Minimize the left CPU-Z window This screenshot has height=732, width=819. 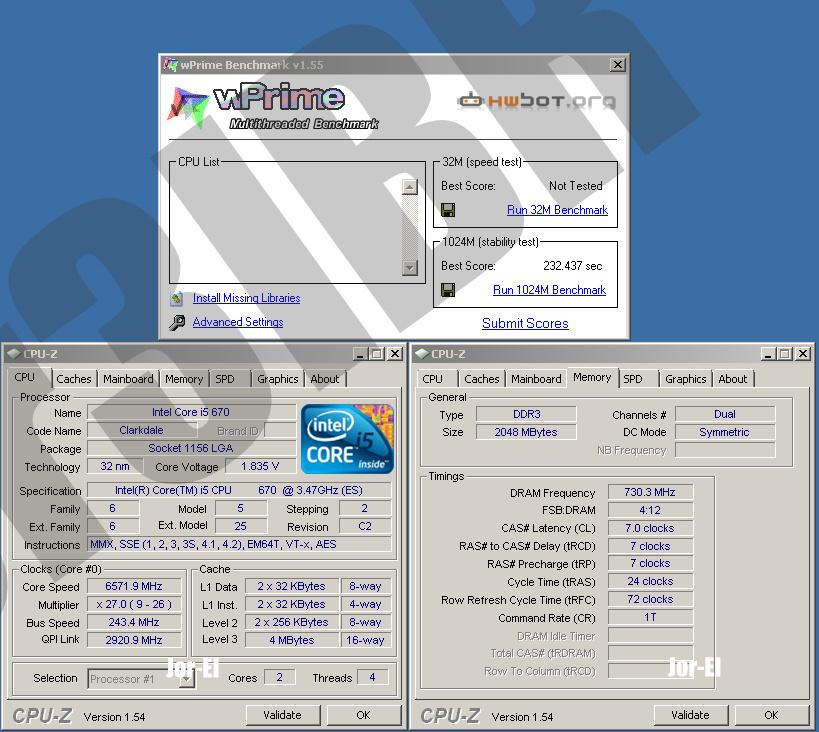point(360,354)
